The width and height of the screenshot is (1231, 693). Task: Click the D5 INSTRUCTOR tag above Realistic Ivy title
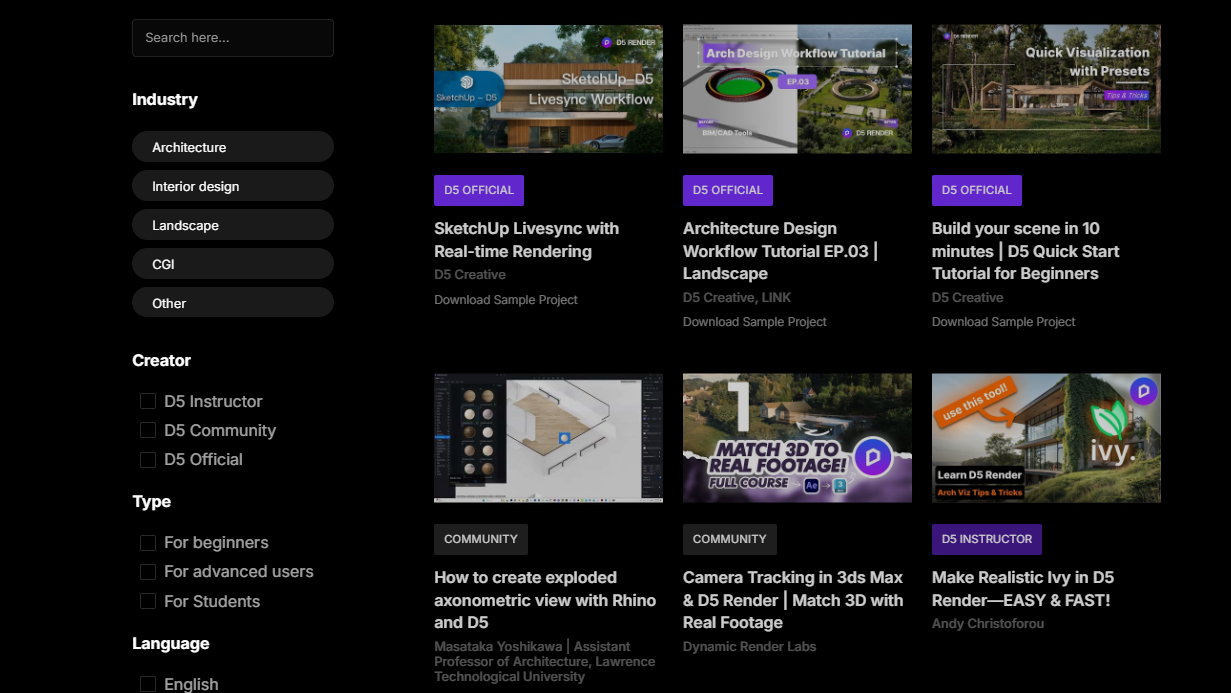[987, 539]
